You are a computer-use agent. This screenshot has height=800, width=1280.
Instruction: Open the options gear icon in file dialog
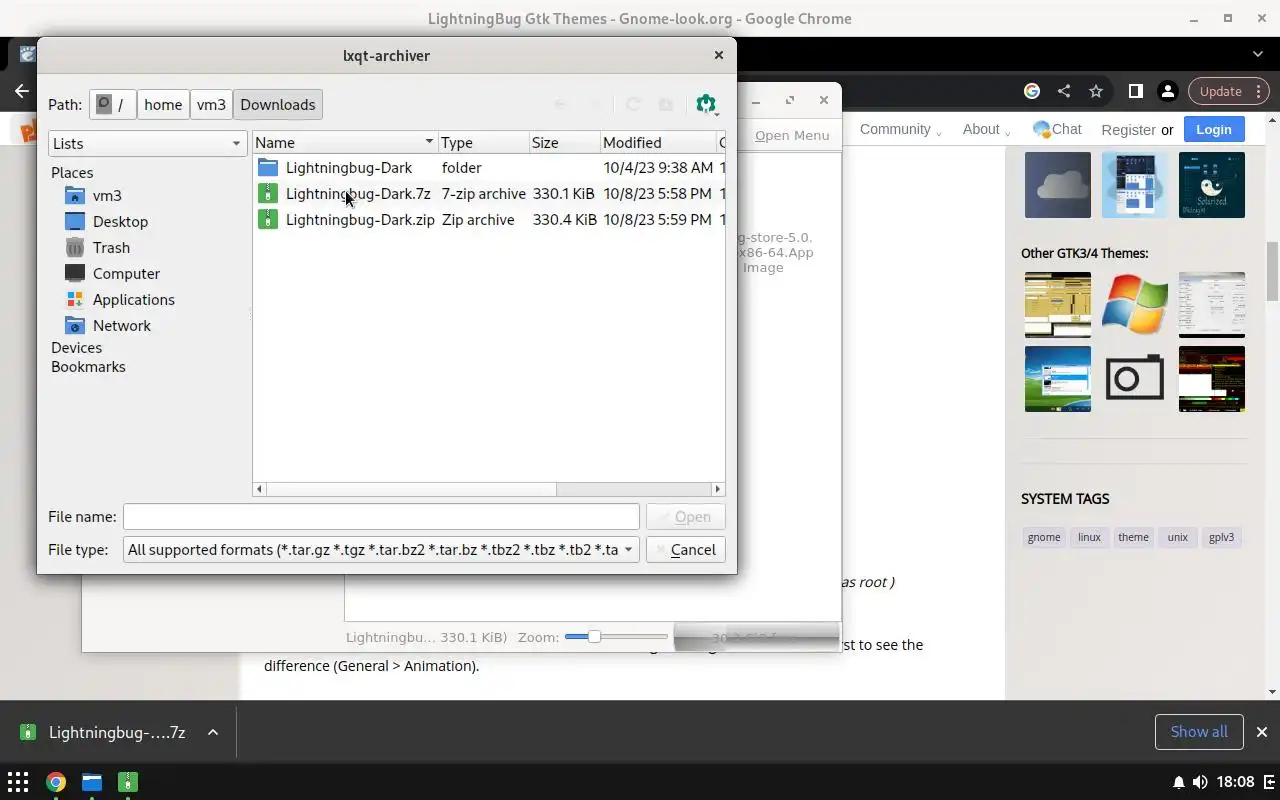pos(707,104)
